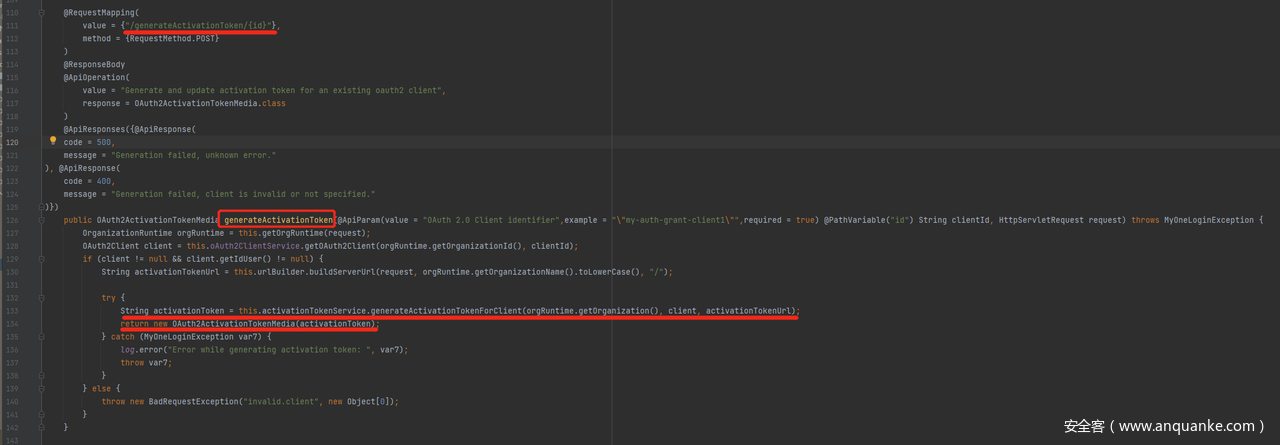Click the "Generate and update activation token" string
Screen dimensions: 1280x445
[283, 90]
